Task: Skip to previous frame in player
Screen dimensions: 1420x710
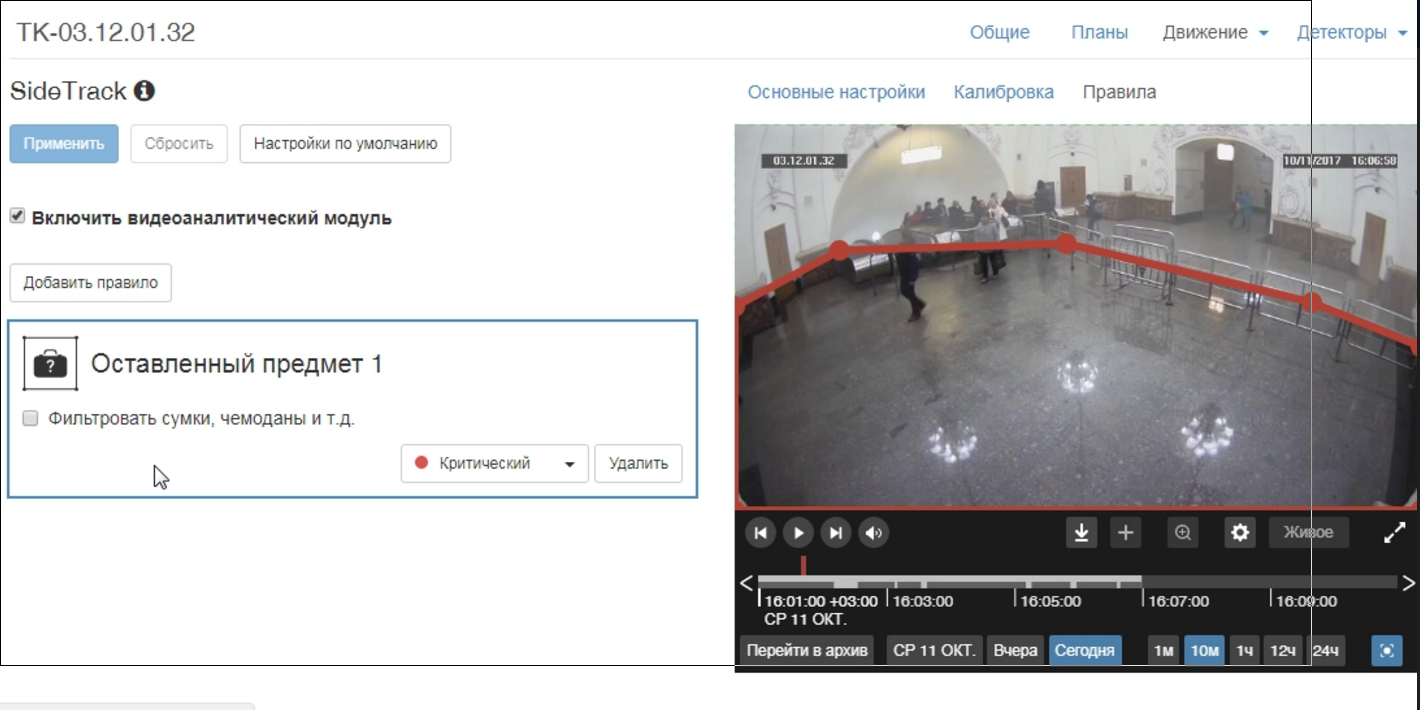Action: click(x=760, y=533)
